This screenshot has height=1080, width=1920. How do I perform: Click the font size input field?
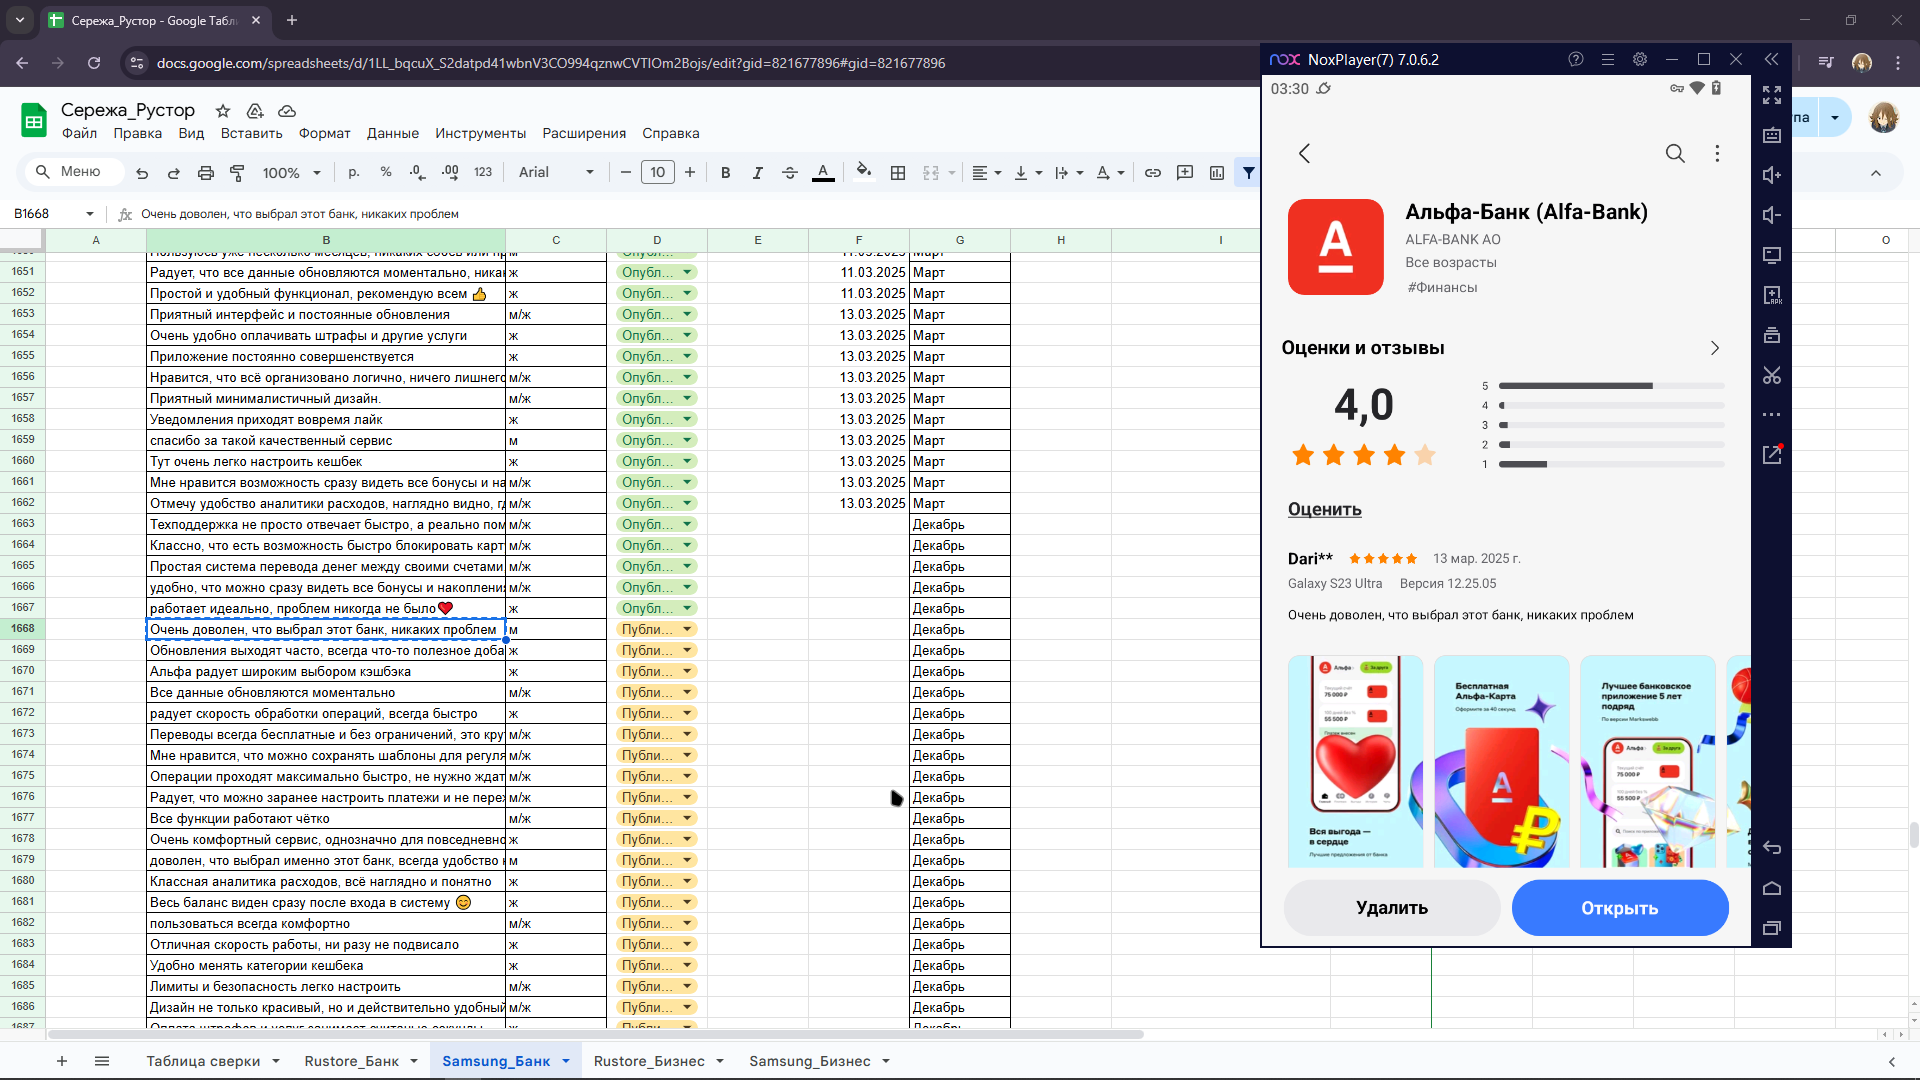click(x=658, y=172)
